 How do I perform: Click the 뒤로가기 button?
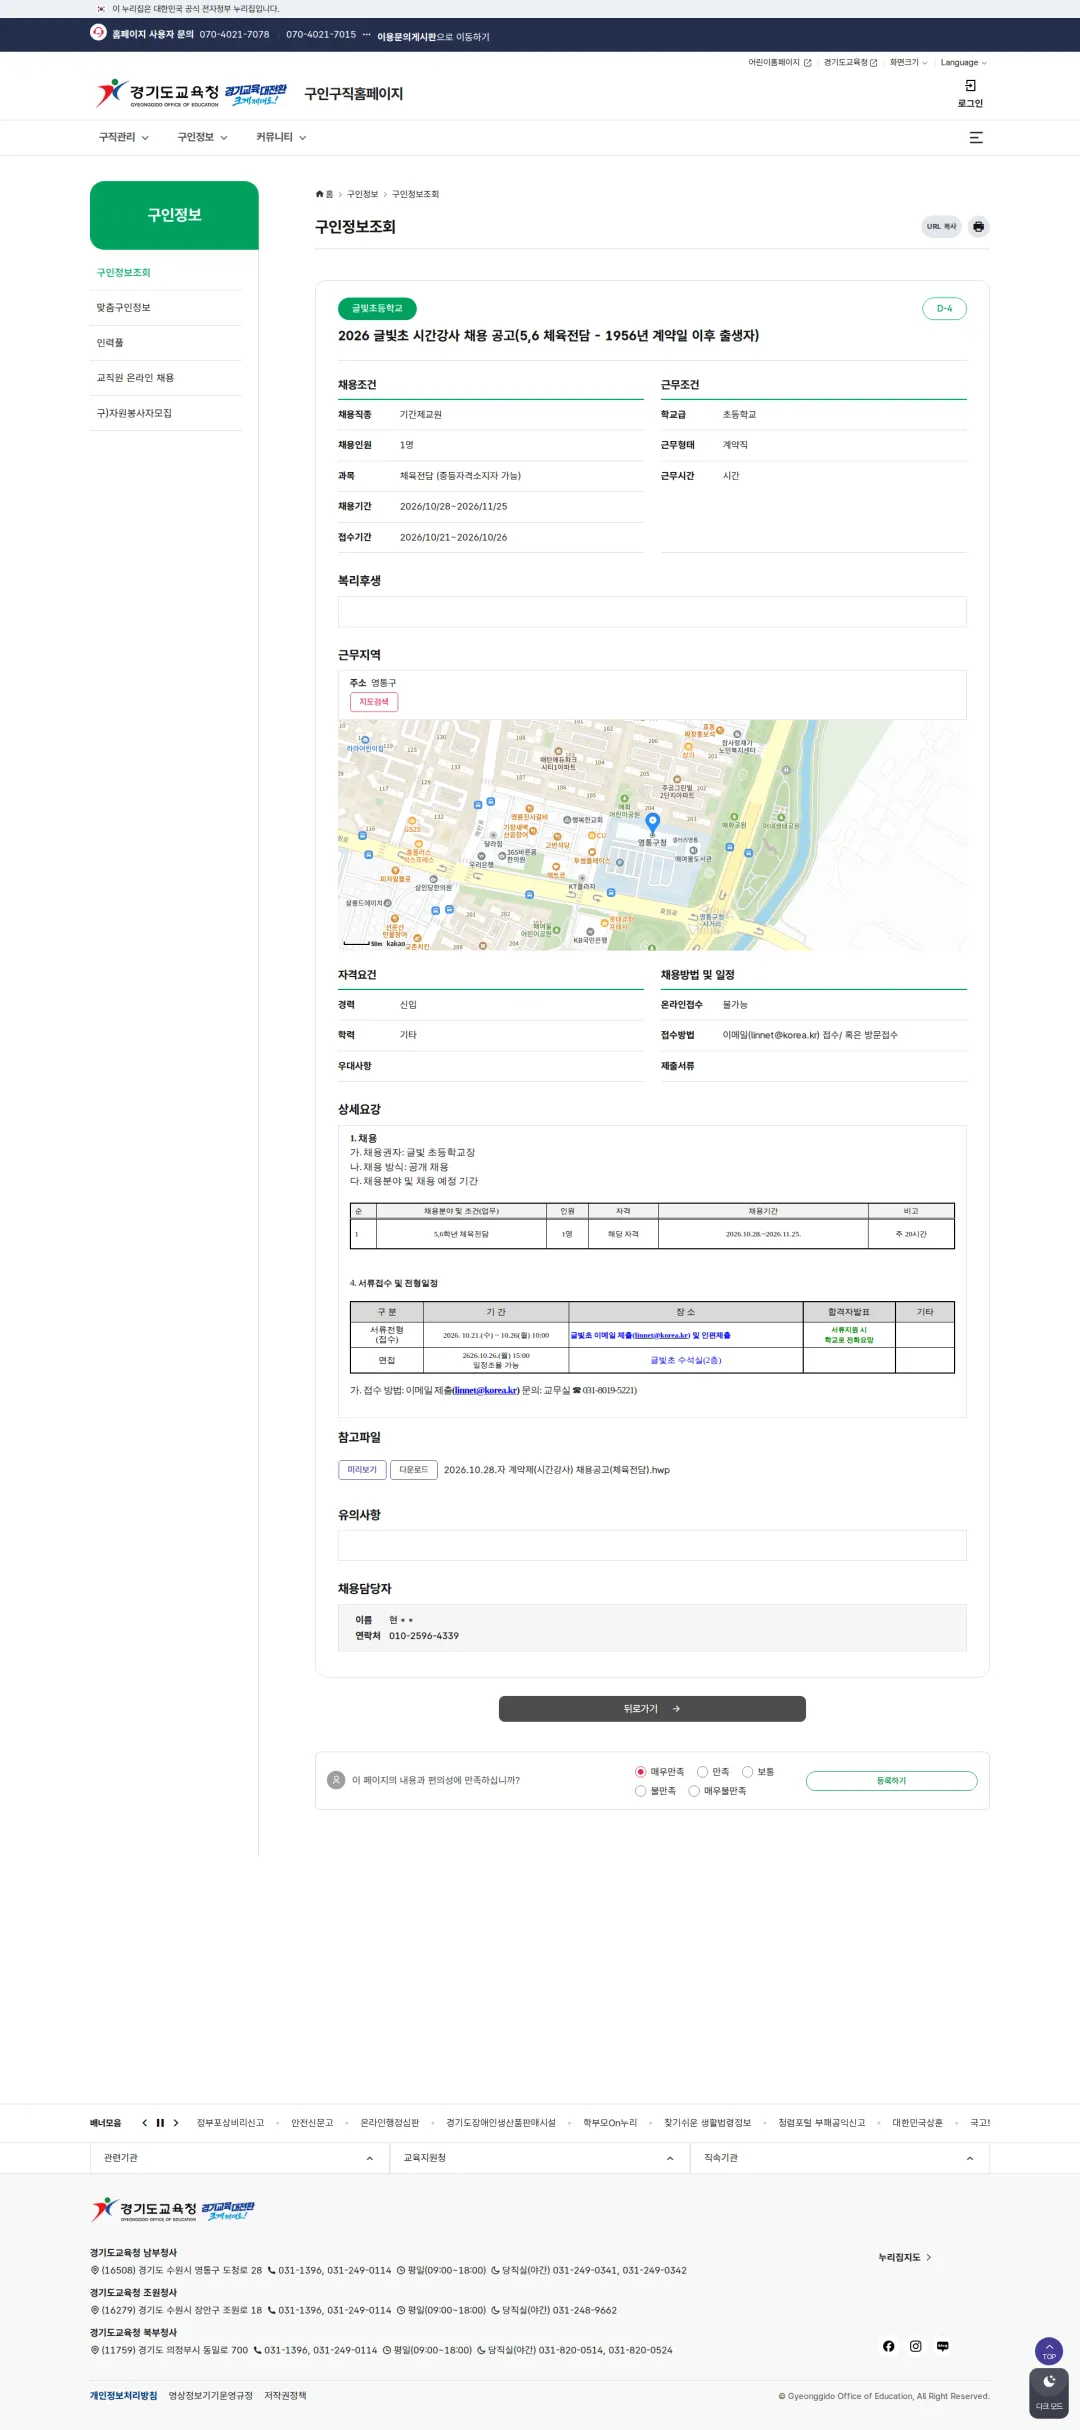point(652,1709)
